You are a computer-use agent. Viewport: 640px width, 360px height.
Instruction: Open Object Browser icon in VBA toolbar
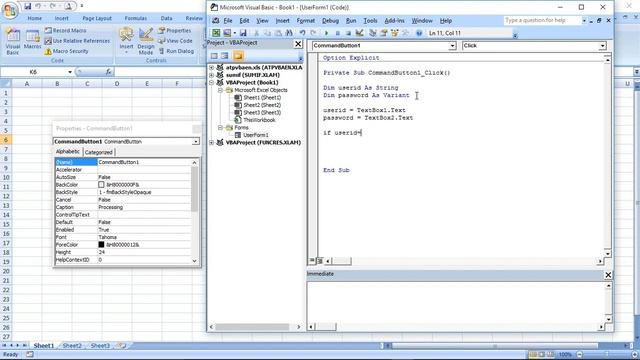[395, 33]
